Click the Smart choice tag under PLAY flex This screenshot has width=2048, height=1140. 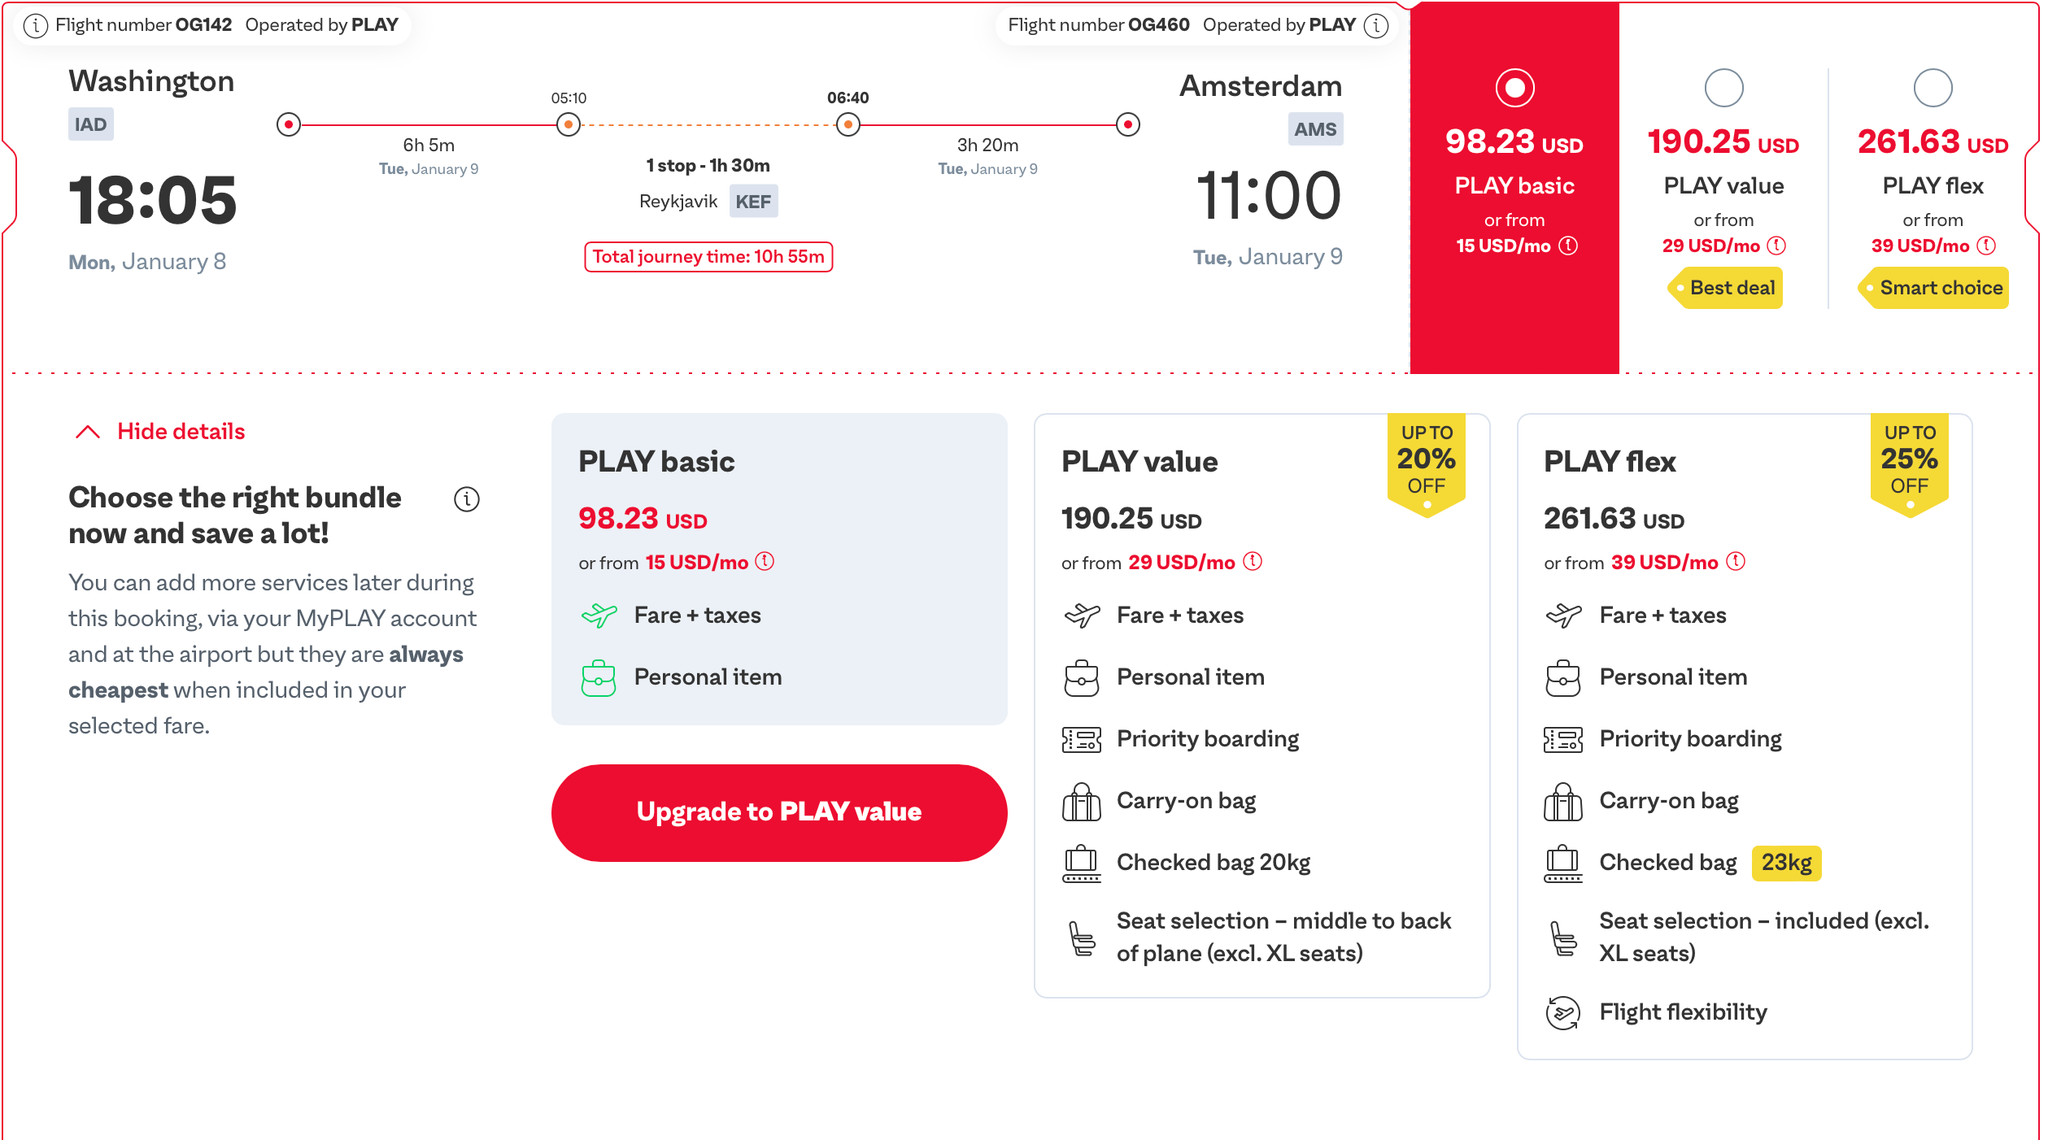(1938, 288)
